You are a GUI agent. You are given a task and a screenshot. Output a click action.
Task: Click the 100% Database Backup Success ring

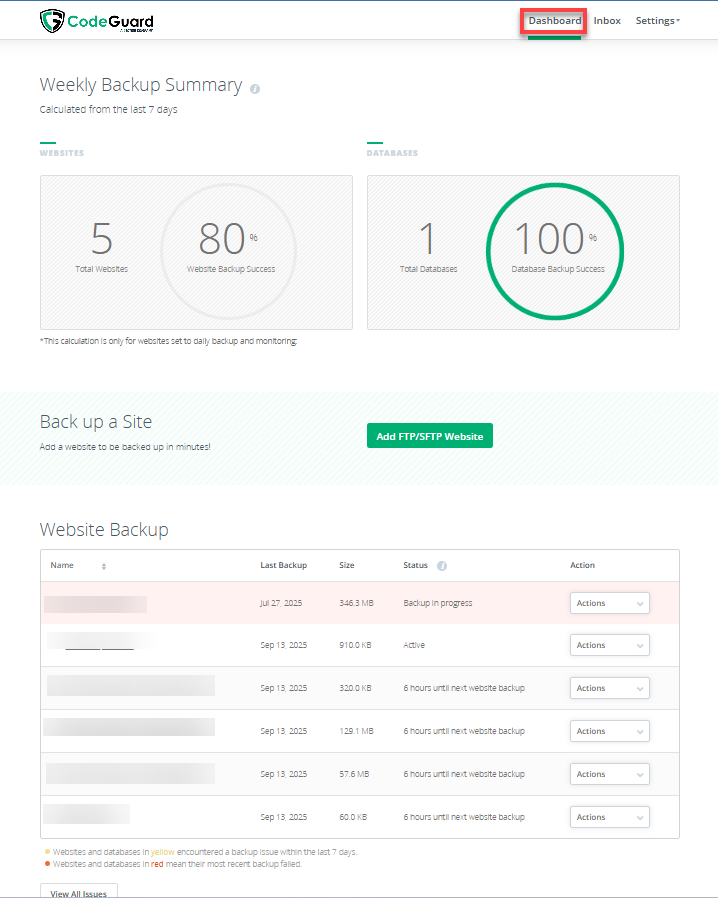click(555, 247)
